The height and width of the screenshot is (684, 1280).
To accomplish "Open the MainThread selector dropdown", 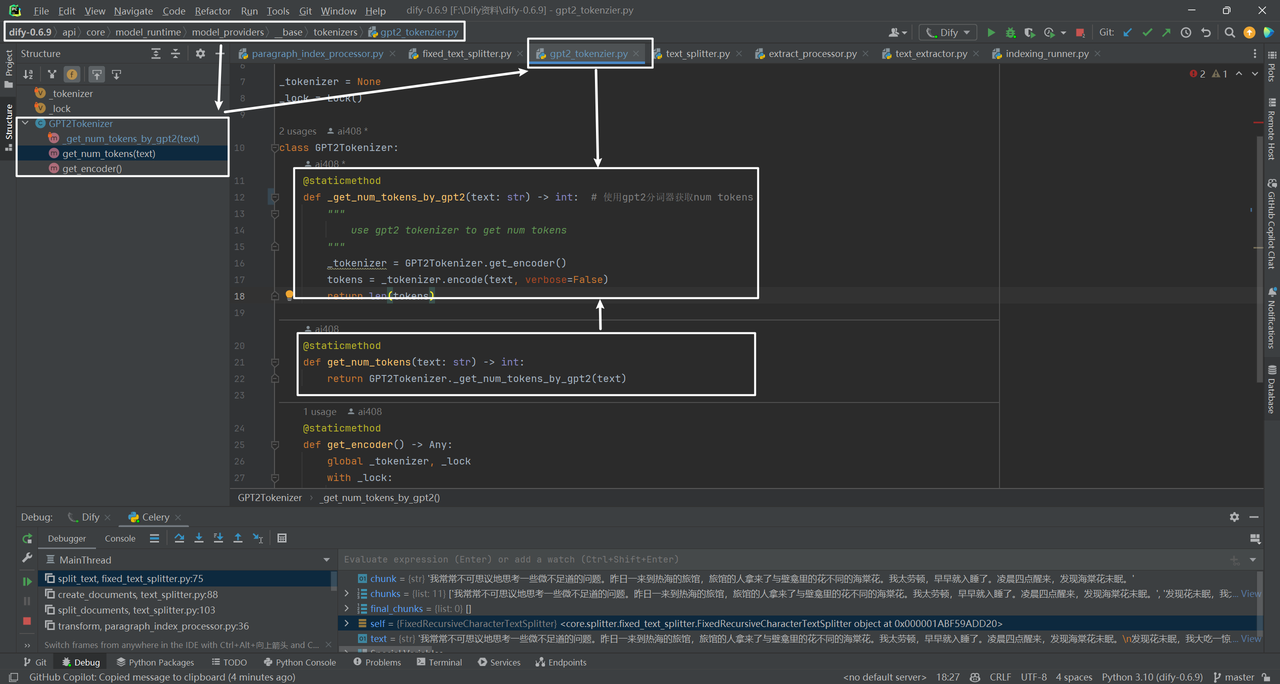I will (326, 560).
